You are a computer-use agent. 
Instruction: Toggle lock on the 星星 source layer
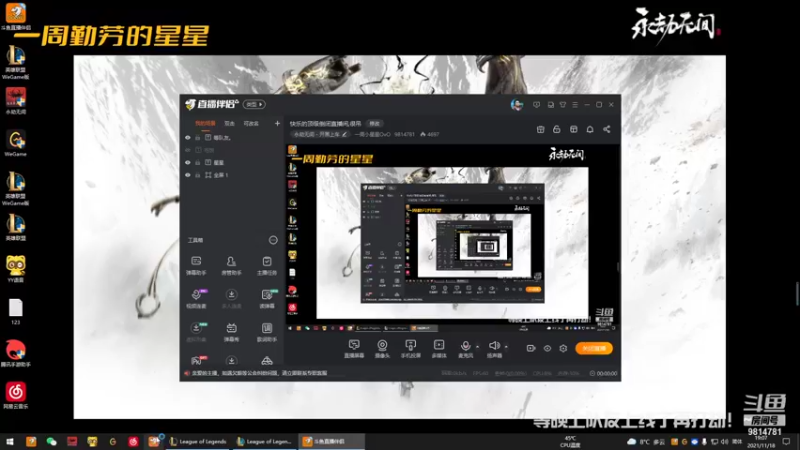click(197, 162)
